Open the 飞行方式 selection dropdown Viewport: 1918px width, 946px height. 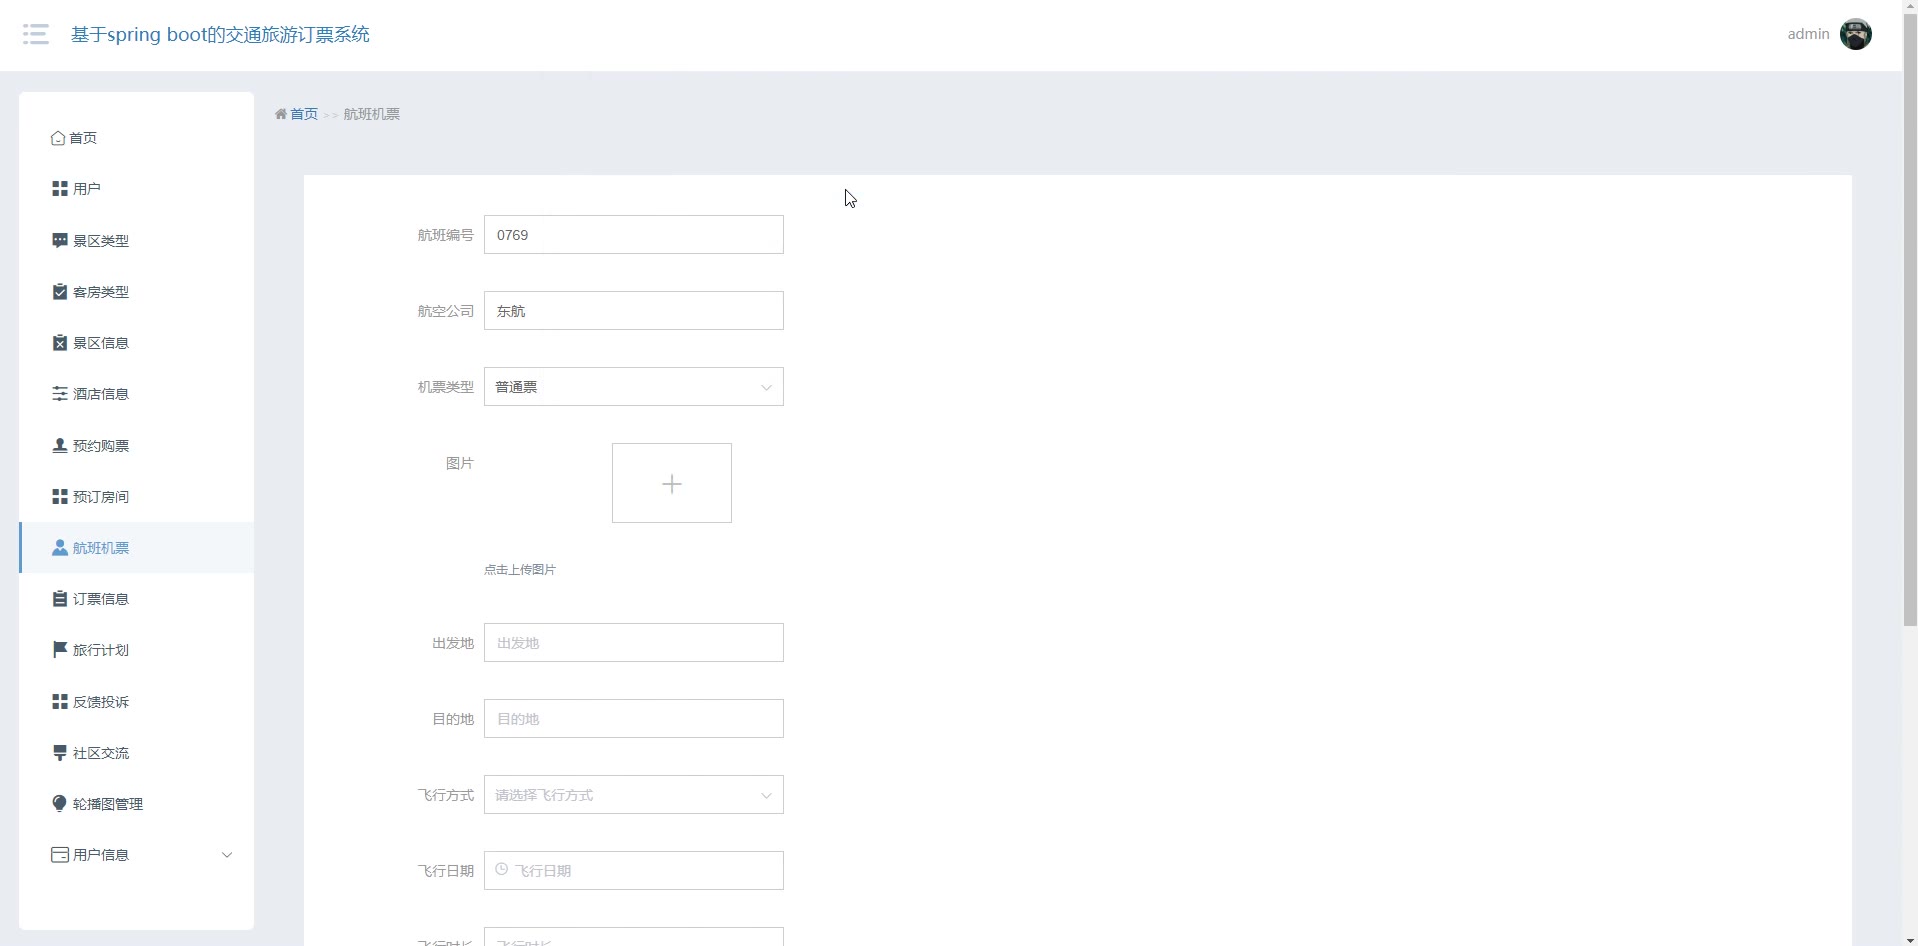point(634,795)
